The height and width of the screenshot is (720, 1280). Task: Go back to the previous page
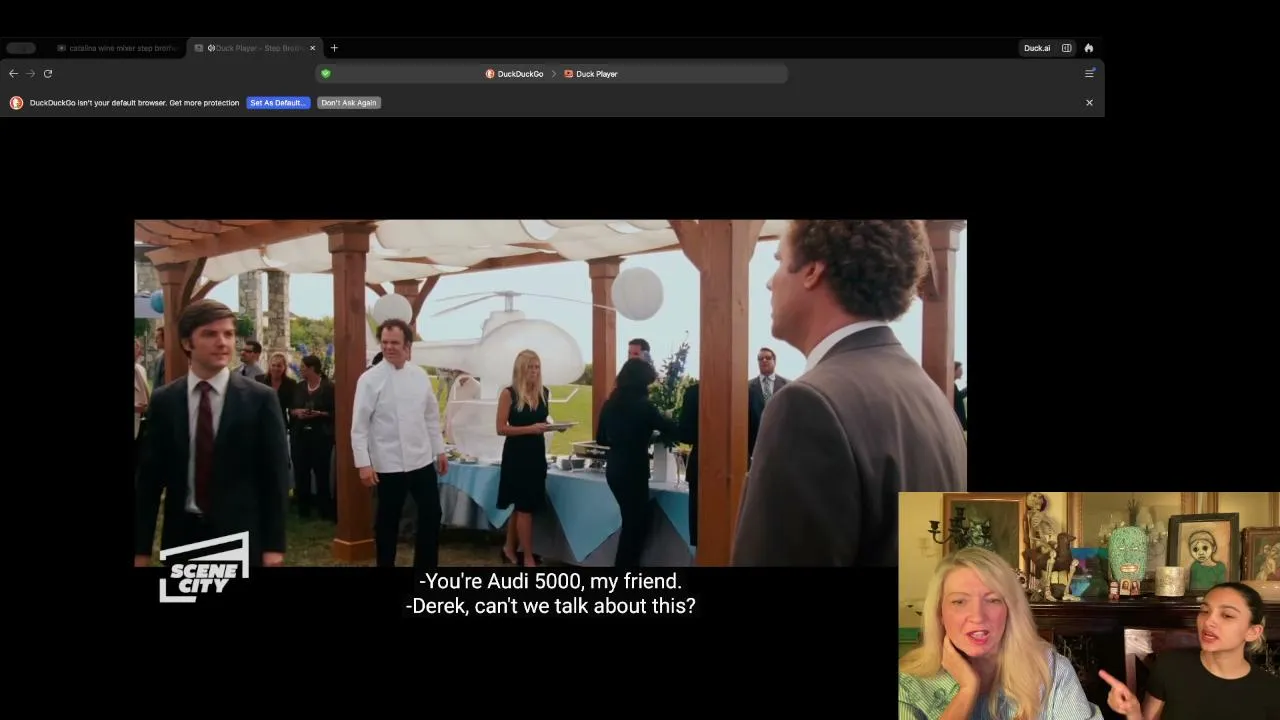click(x=13, y=73)
